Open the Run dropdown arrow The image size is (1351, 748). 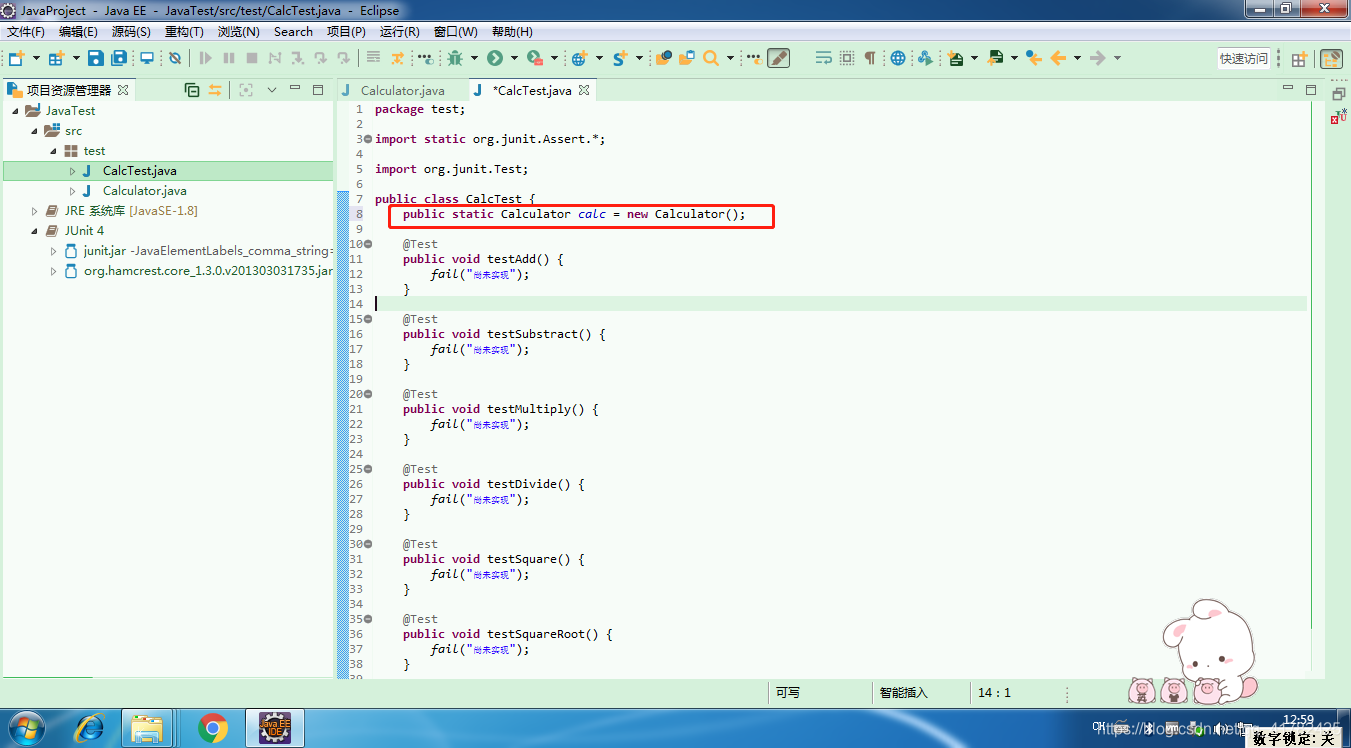coord(514,58)
